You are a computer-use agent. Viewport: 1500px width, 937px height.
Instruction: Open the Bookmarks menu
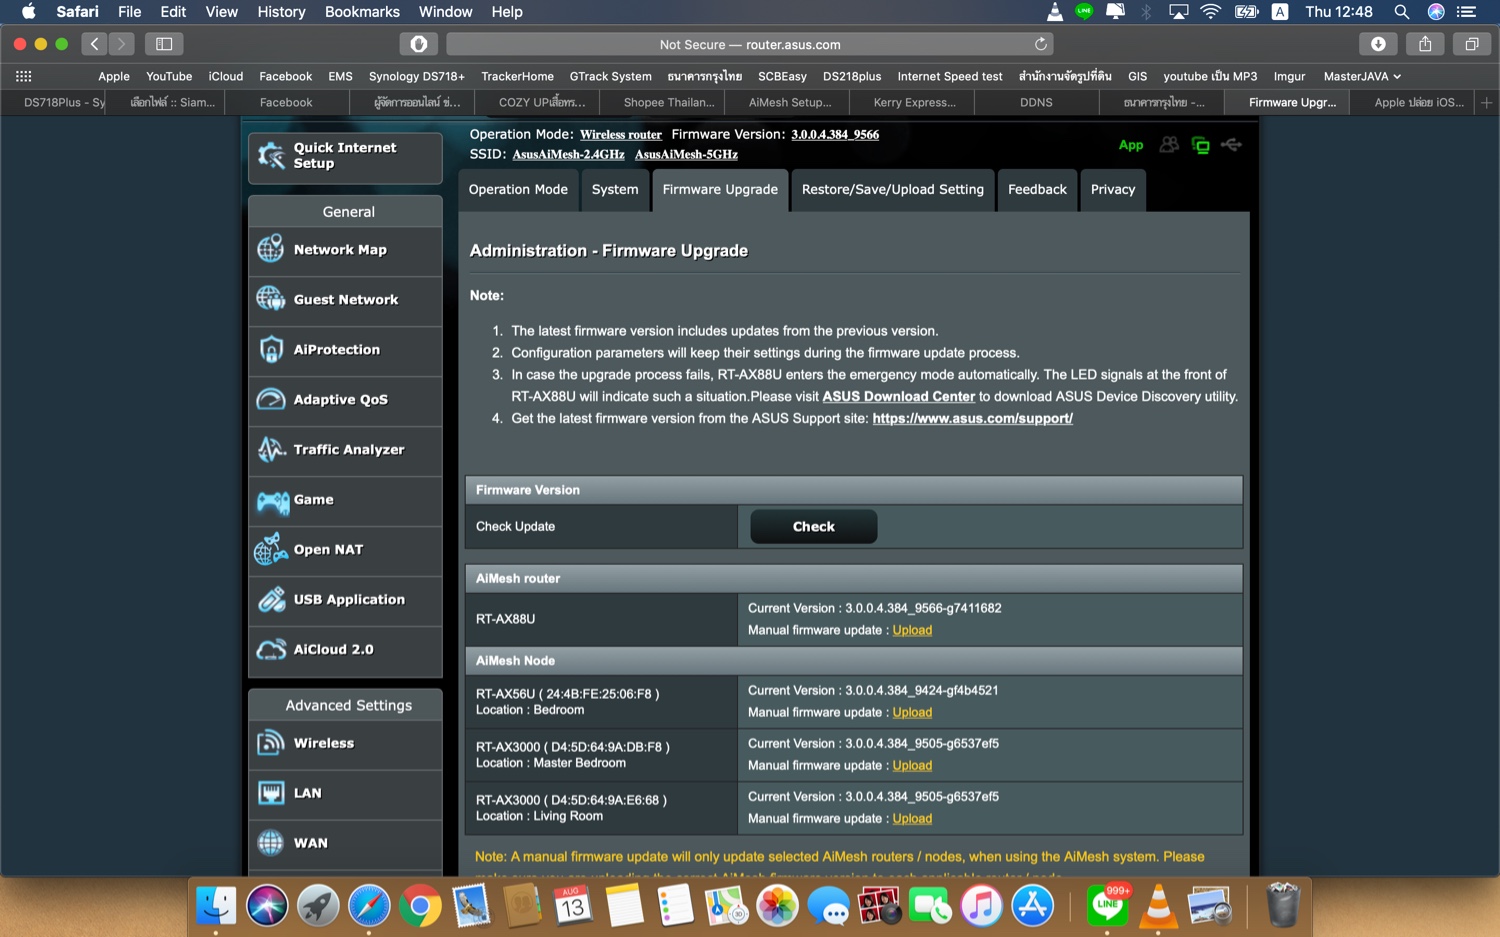(x=362, y=12)
